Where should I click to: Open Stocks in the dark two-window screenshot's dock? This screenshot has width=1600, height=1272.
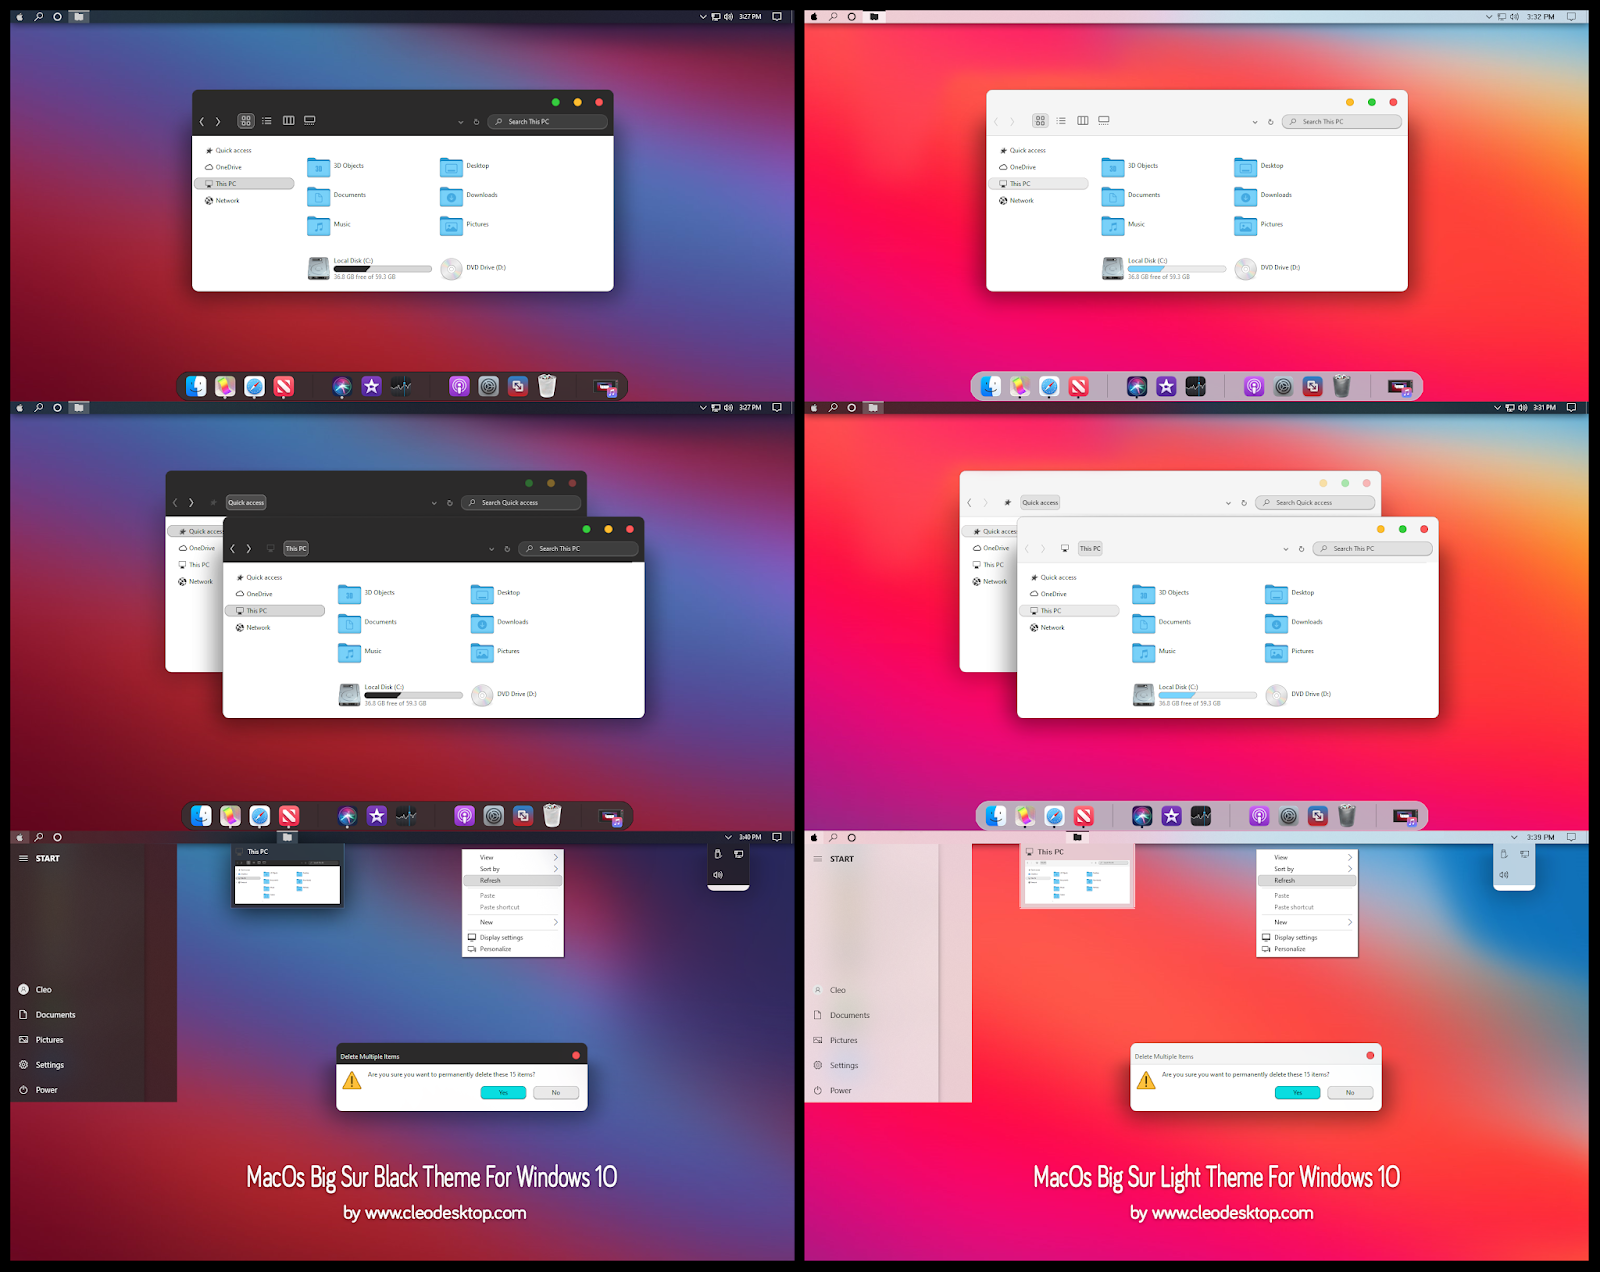click(406, 816)
